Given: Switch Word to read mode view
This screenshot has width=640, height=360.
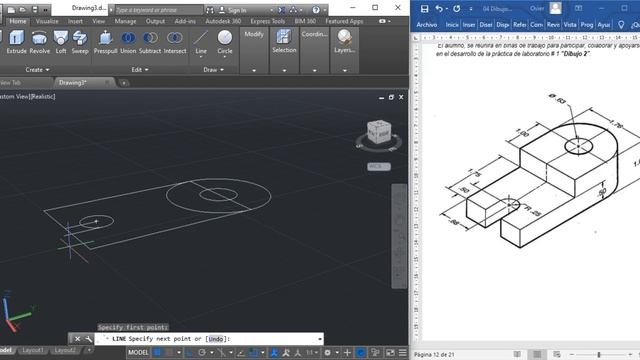Looking at the screenshot, I should (x=517, y=354).
